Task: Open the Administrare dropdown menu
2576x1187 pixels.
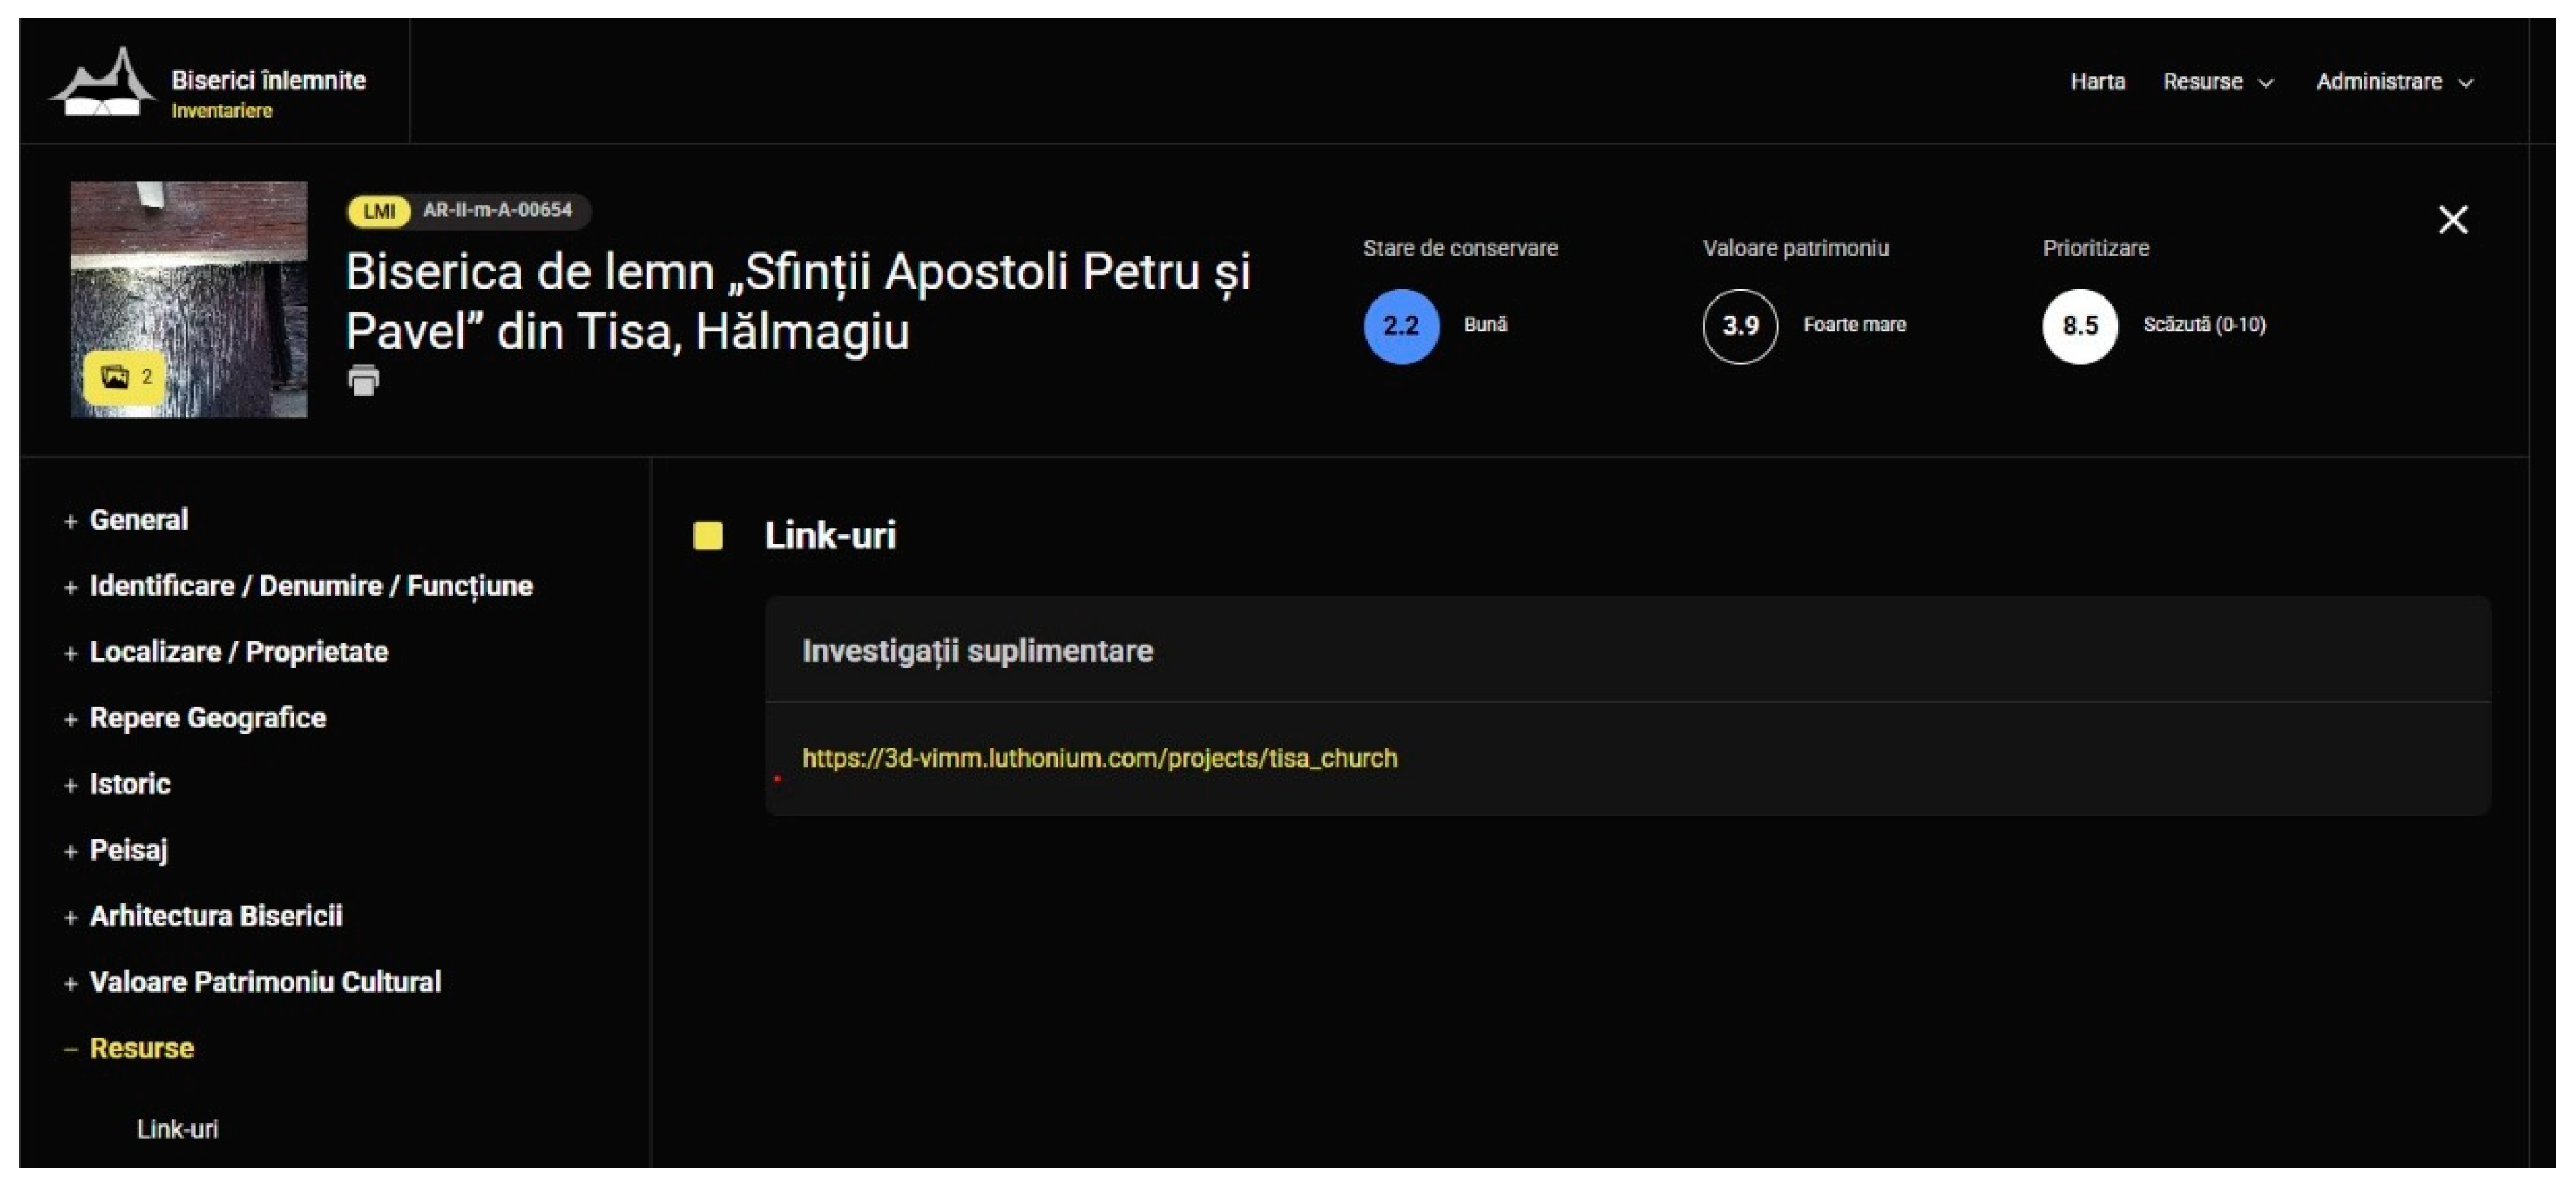Action: (x=2393, y=82)
